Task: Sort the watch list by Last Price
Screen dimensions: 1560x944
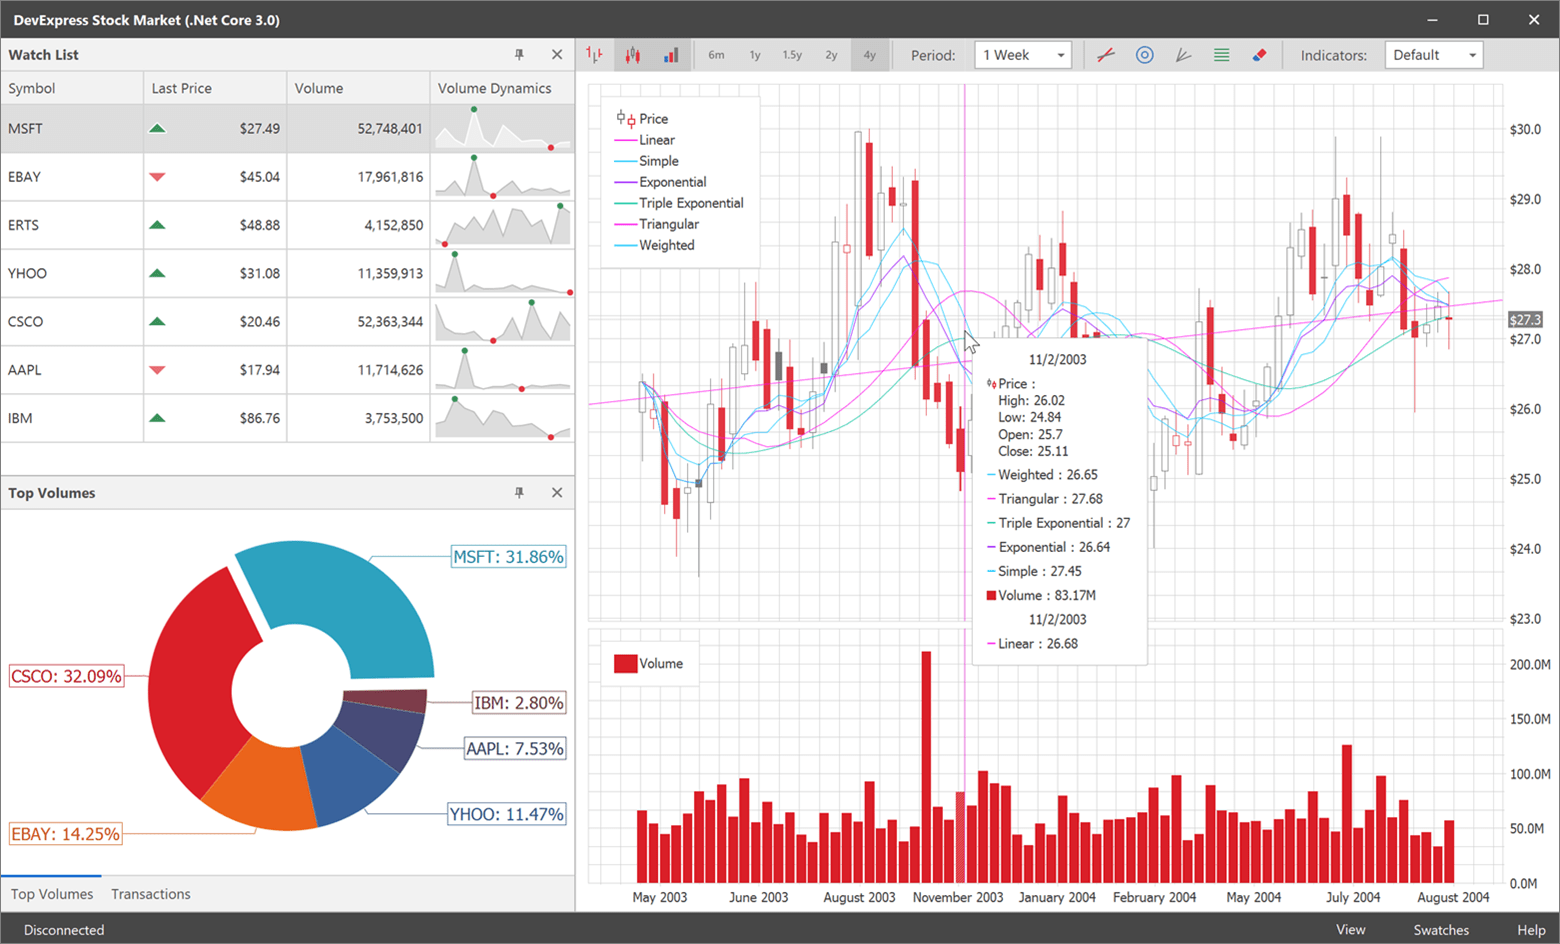Action: coord(215,88)
